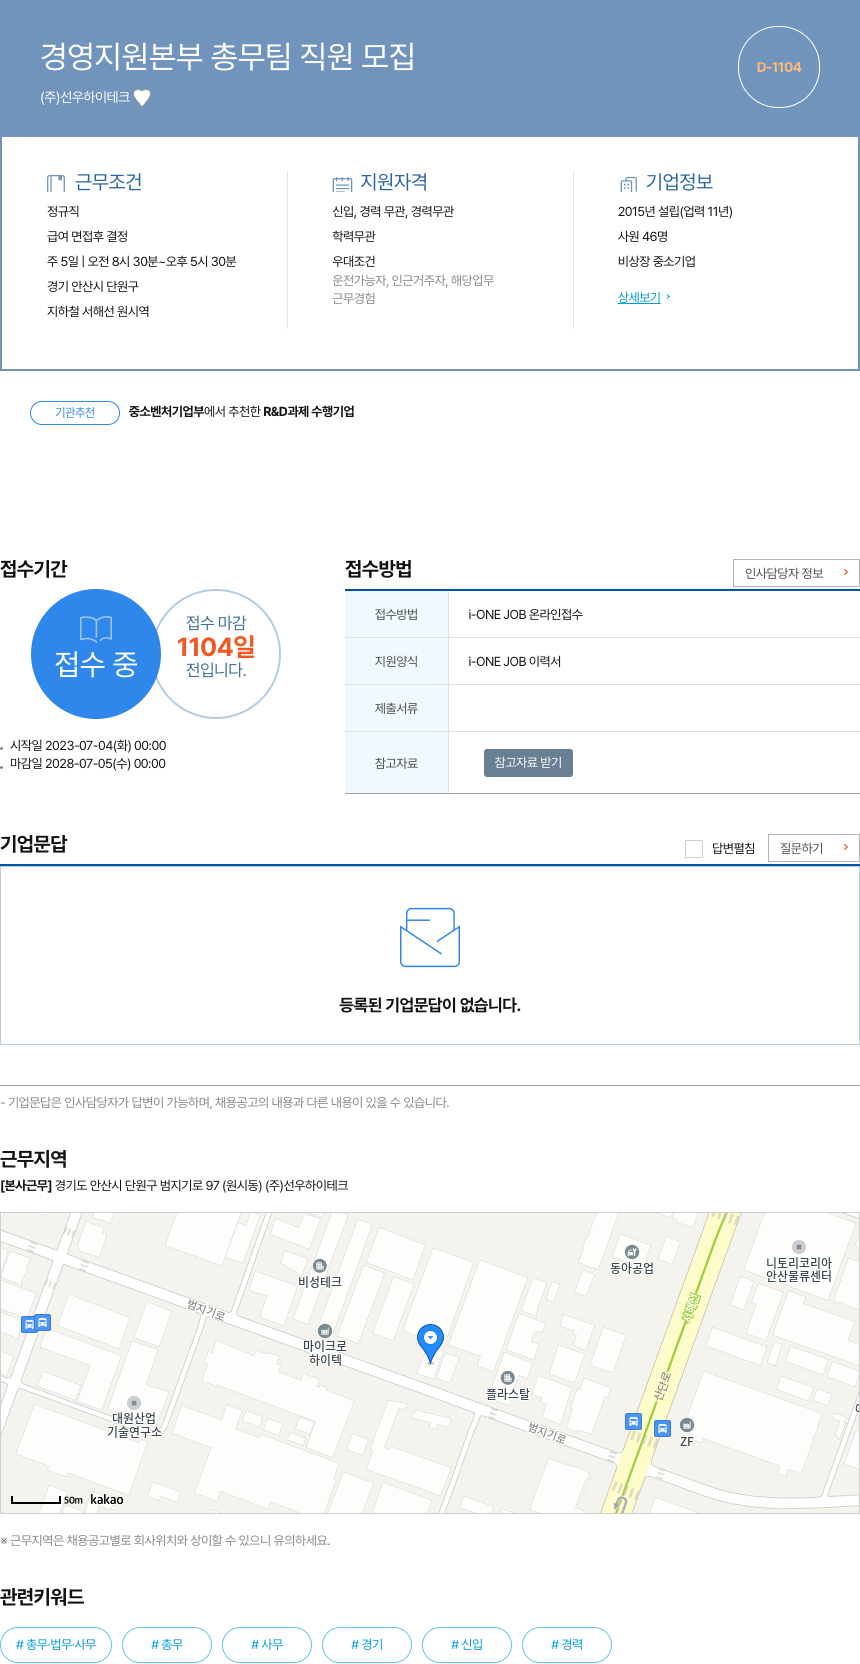
Task: Open 인사담당자 정보 button
Action: click(796, 573)
